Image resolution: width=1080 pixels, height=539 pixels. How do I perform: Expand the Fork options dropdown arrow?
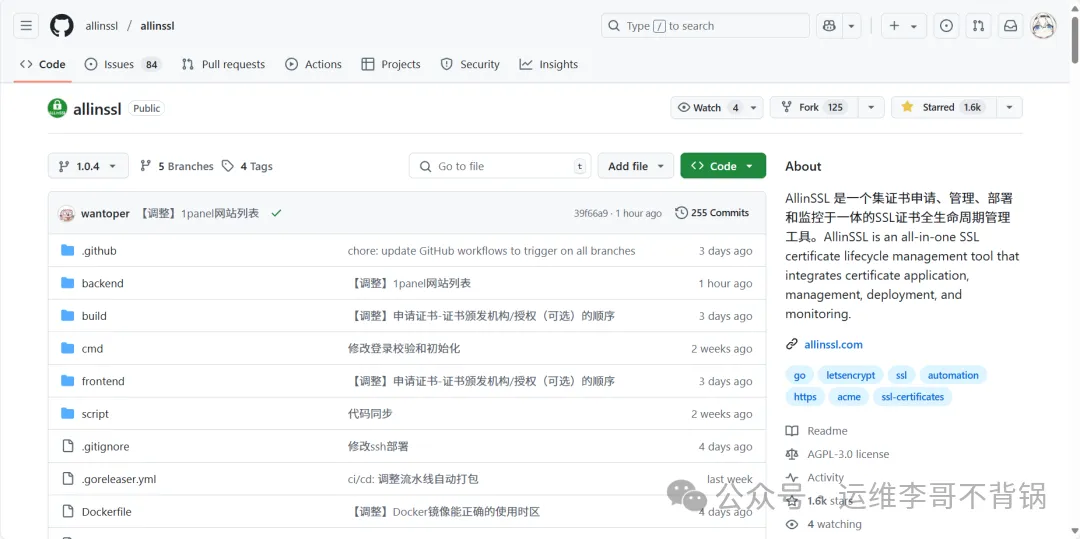tap(871, 107)
